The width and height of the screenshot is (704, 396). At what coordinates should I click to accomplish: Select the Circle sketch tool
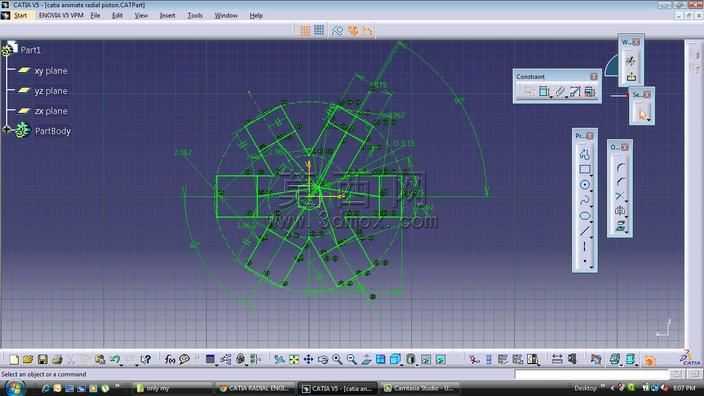584,185
